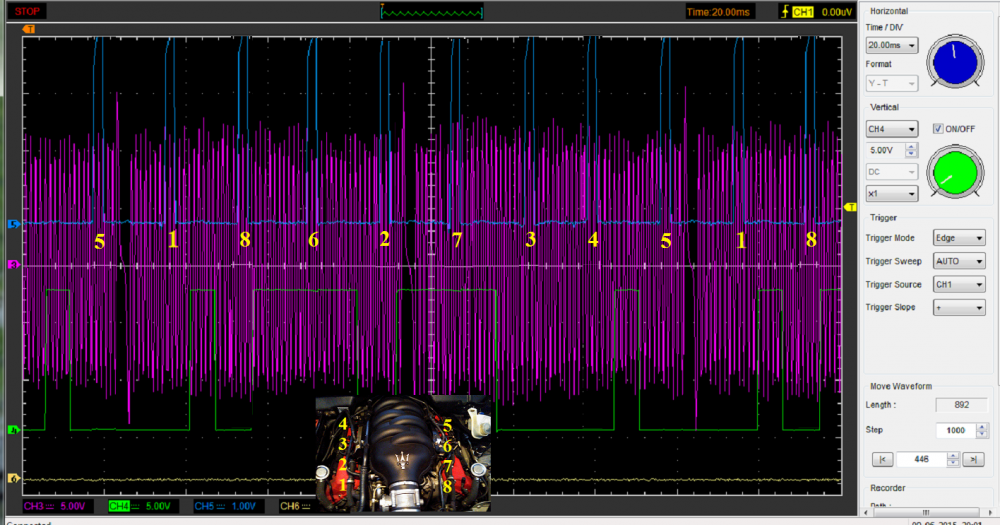Toggle the channel ON/OFF checkbox
Viewport: 1000px width, 525px height.
(938, 128)
